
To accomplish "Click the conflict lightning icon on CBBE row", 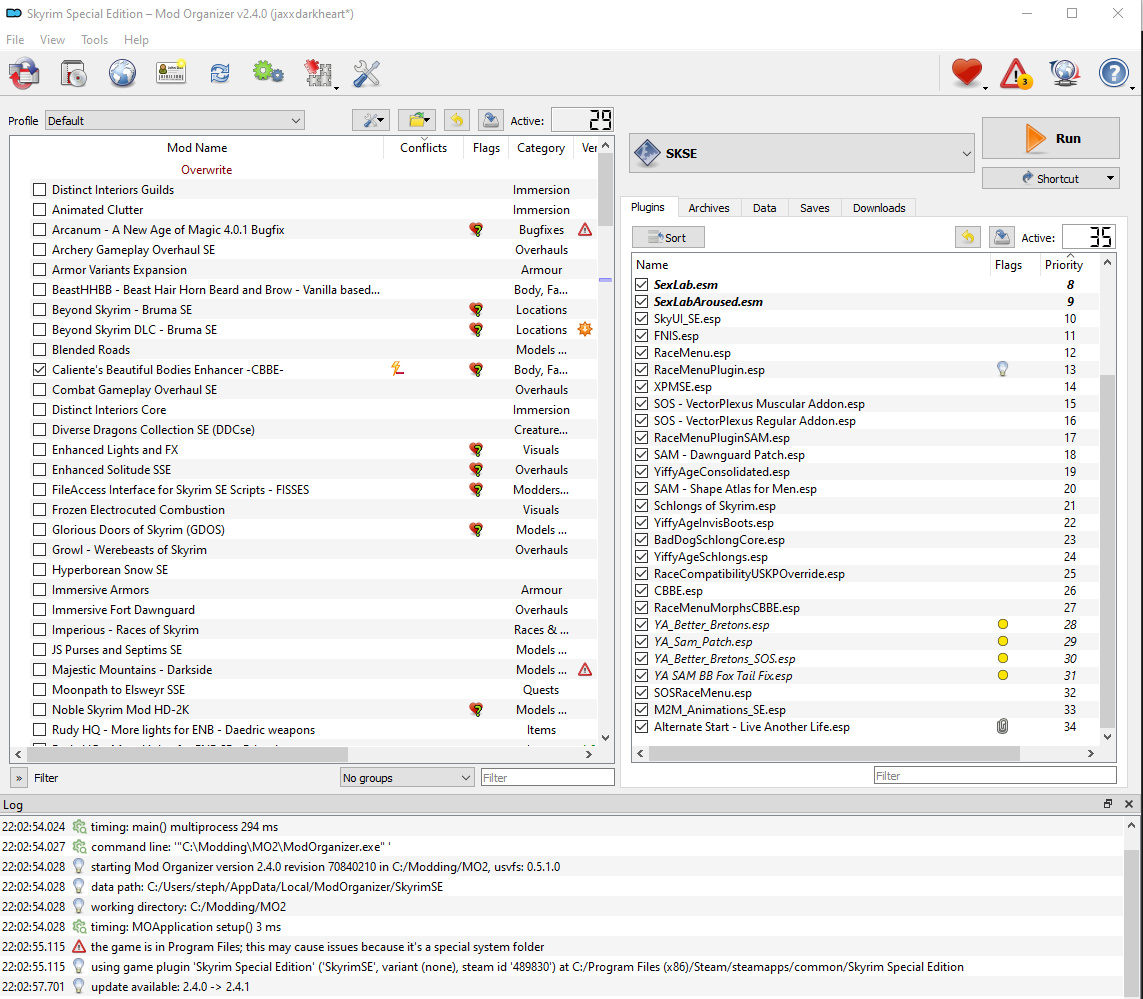I will (397, 370).
